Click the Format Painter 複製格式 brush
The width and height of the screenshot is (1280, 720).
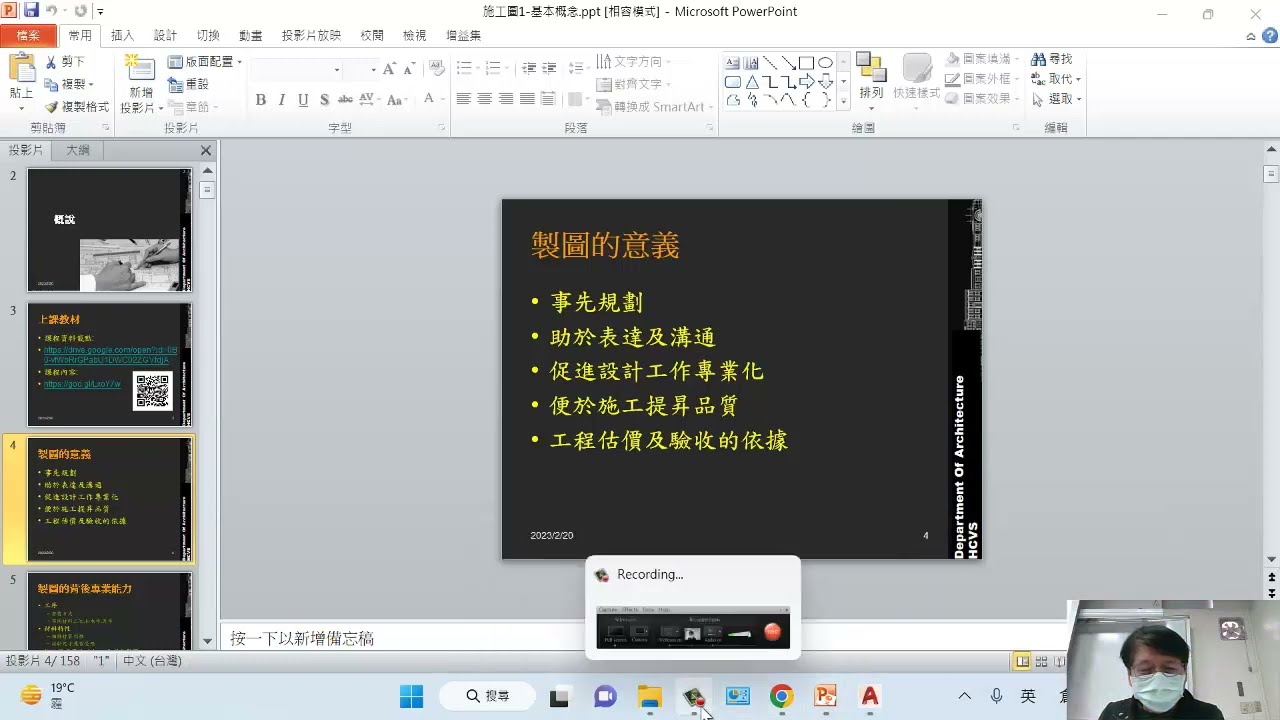click(77, 107)
